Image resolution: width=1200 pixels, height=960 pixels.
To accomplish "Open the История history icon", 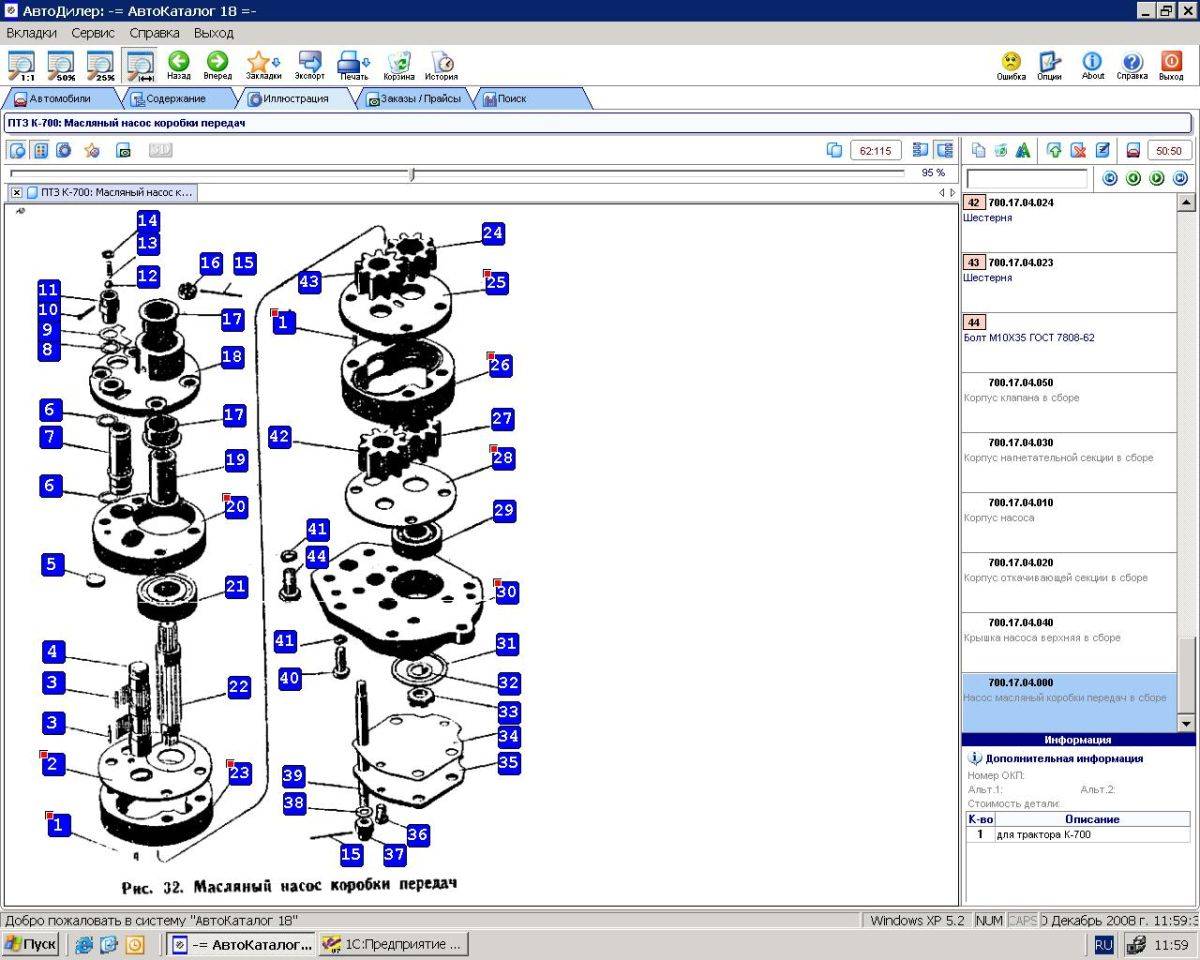I will pos(441,65).
